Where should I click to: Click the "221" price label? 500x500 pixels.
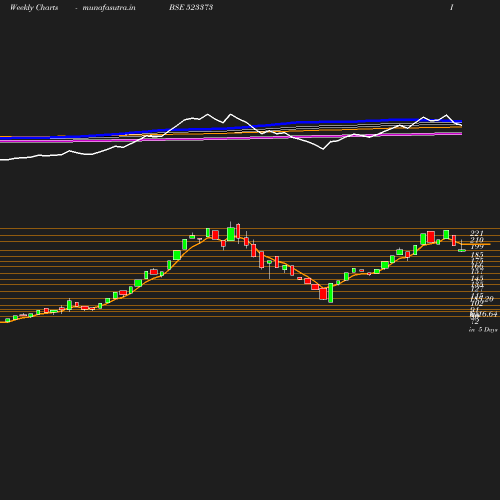point(477,233)
